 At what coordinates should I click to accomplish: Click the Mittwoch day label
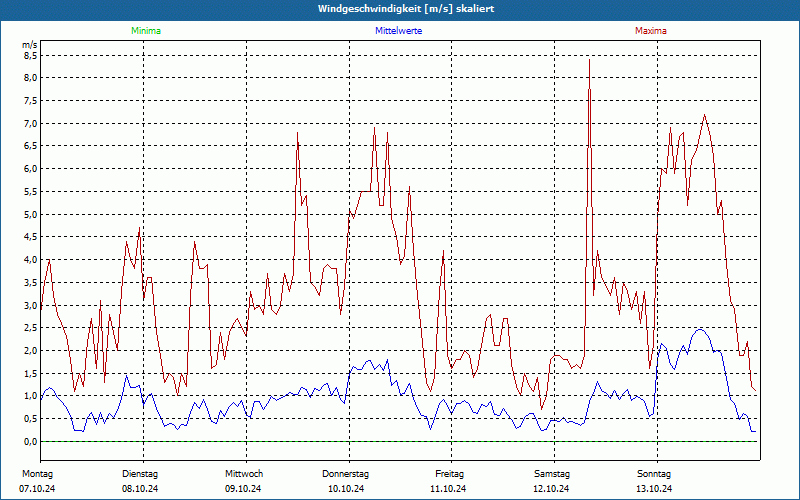tap(244, 474)
